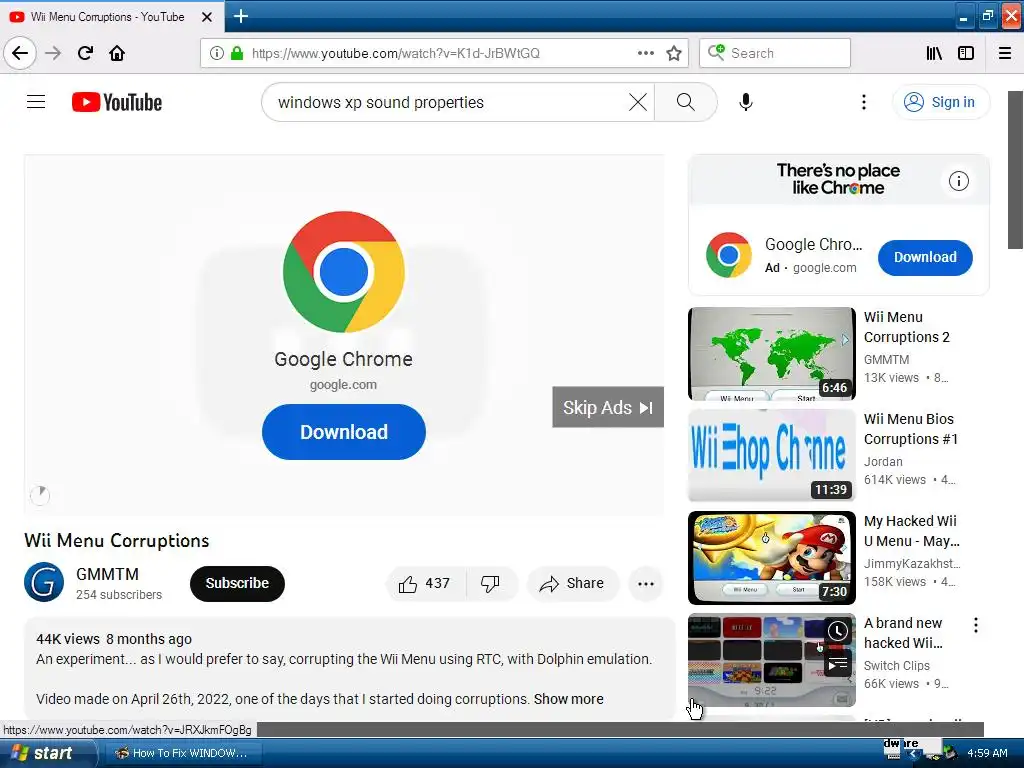The width and height of the screenshot is (1024, 768).
Task: Skip Ads in the video player
Action: pyautogui.click(x=608, y=408)
